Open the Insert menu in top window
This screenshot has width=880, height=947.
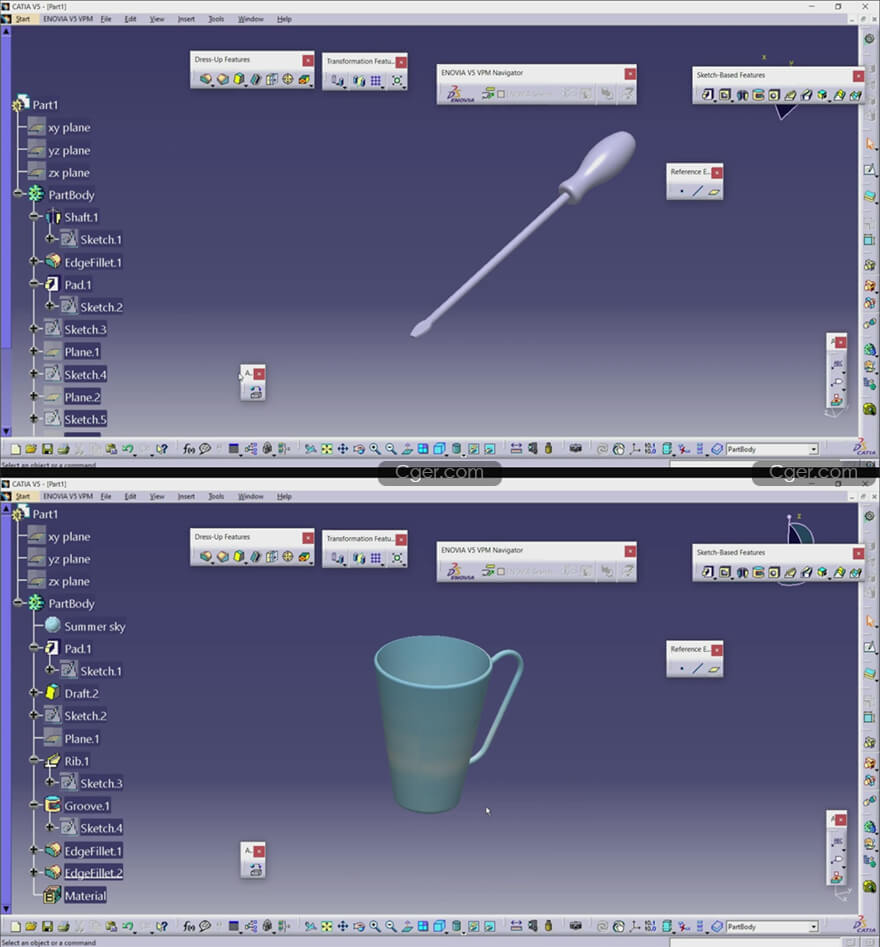(x=186, y=19)
